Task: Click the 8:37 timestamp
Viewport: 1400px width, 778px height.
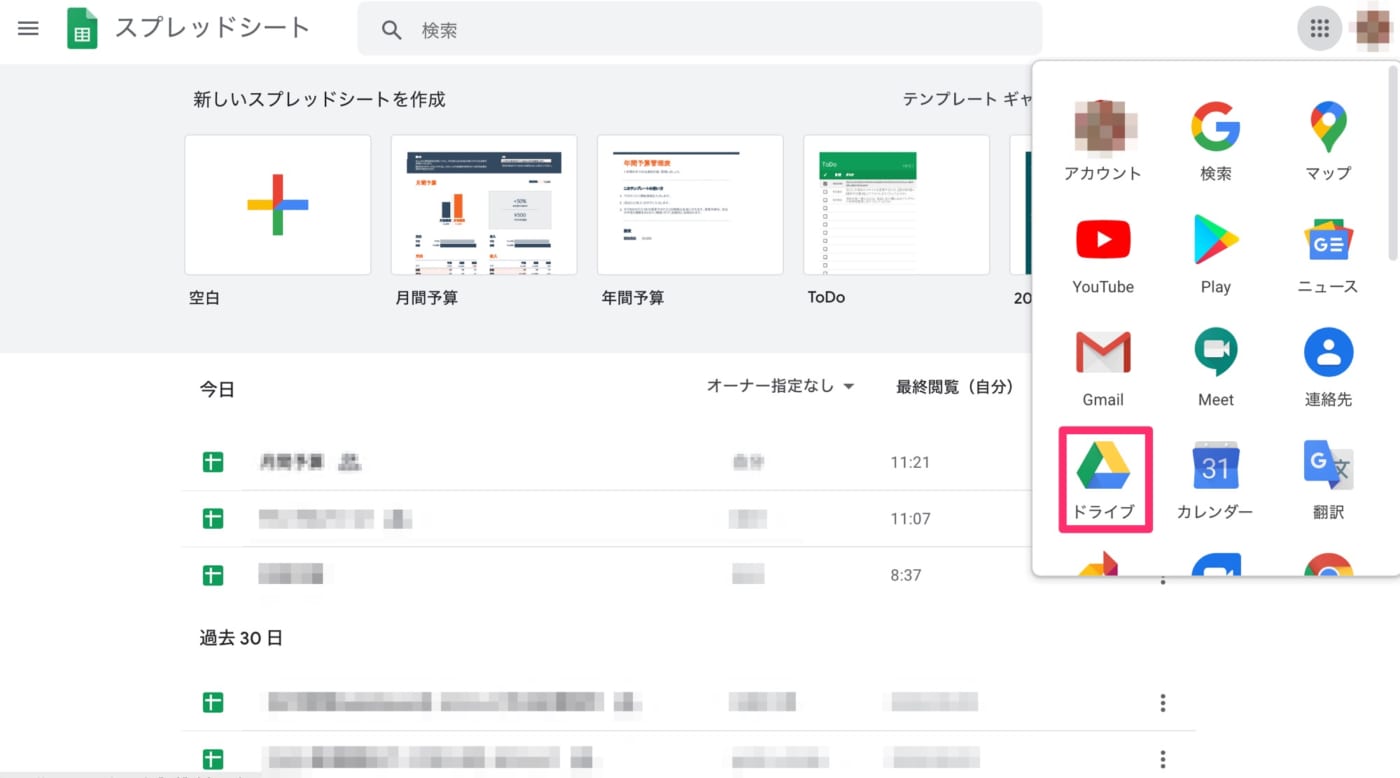Action: point(906,575)
